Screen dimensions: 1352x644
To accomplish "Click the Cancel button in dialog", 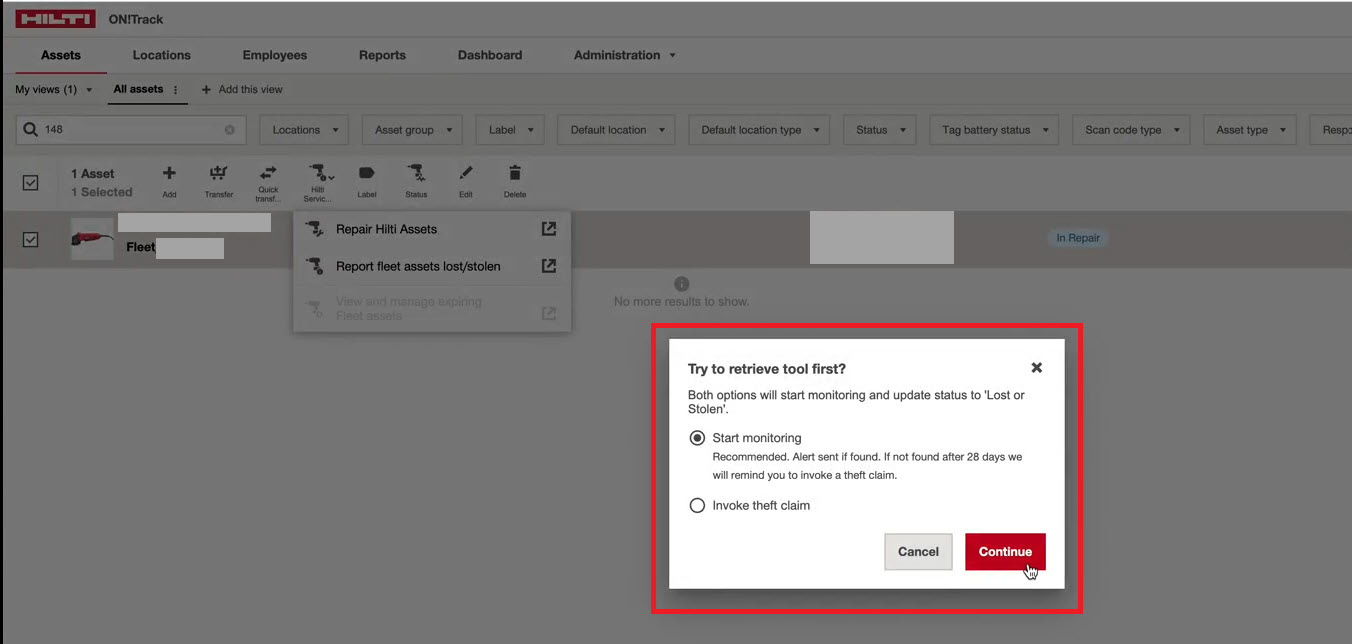I will (x=918, y=552).
